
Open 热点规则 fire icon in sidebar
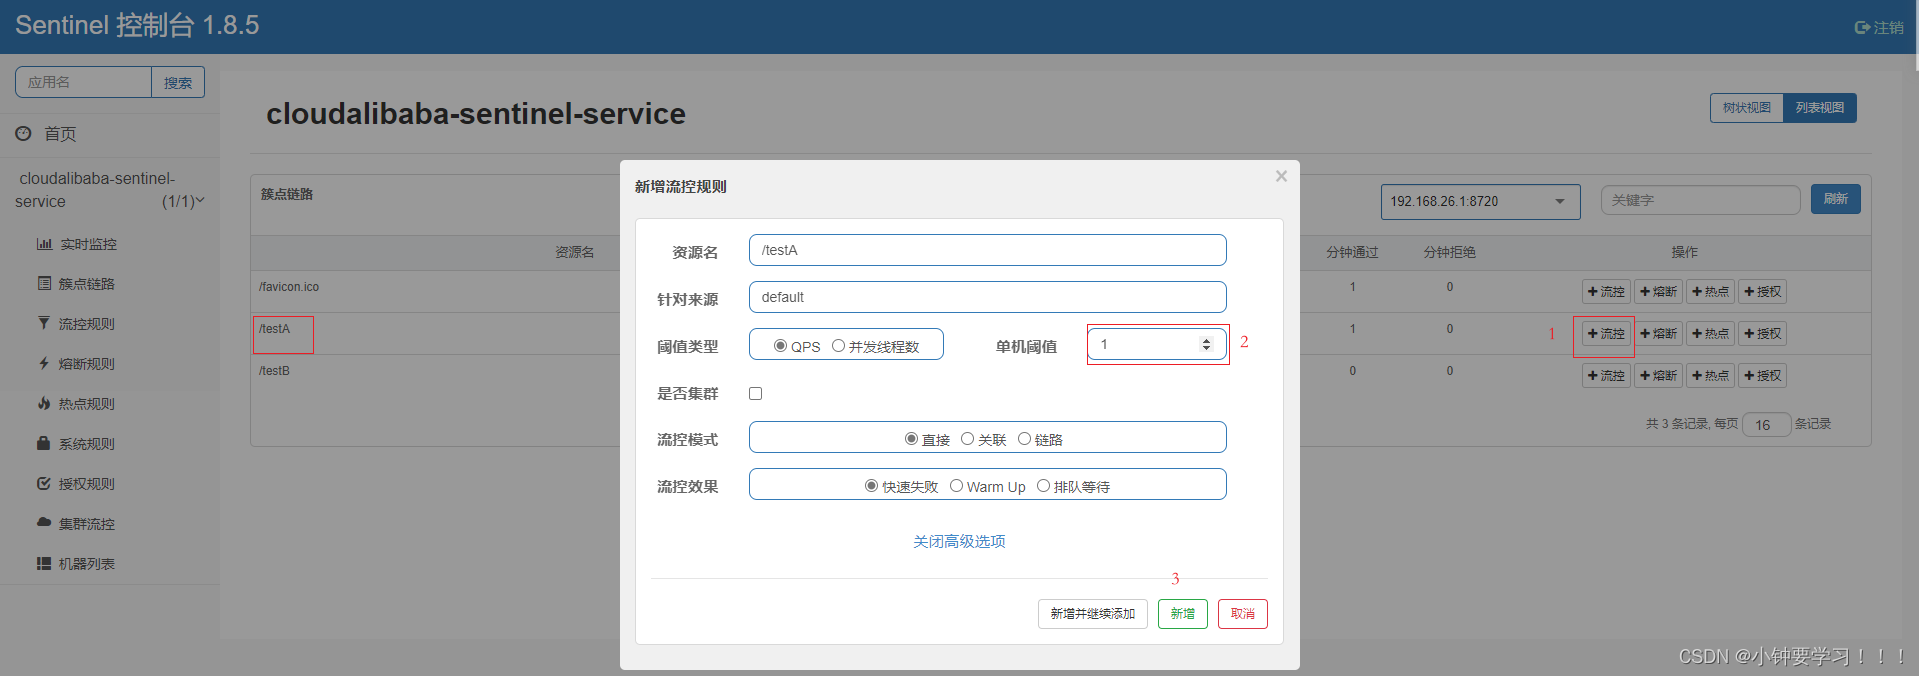[x=44, y=404]
